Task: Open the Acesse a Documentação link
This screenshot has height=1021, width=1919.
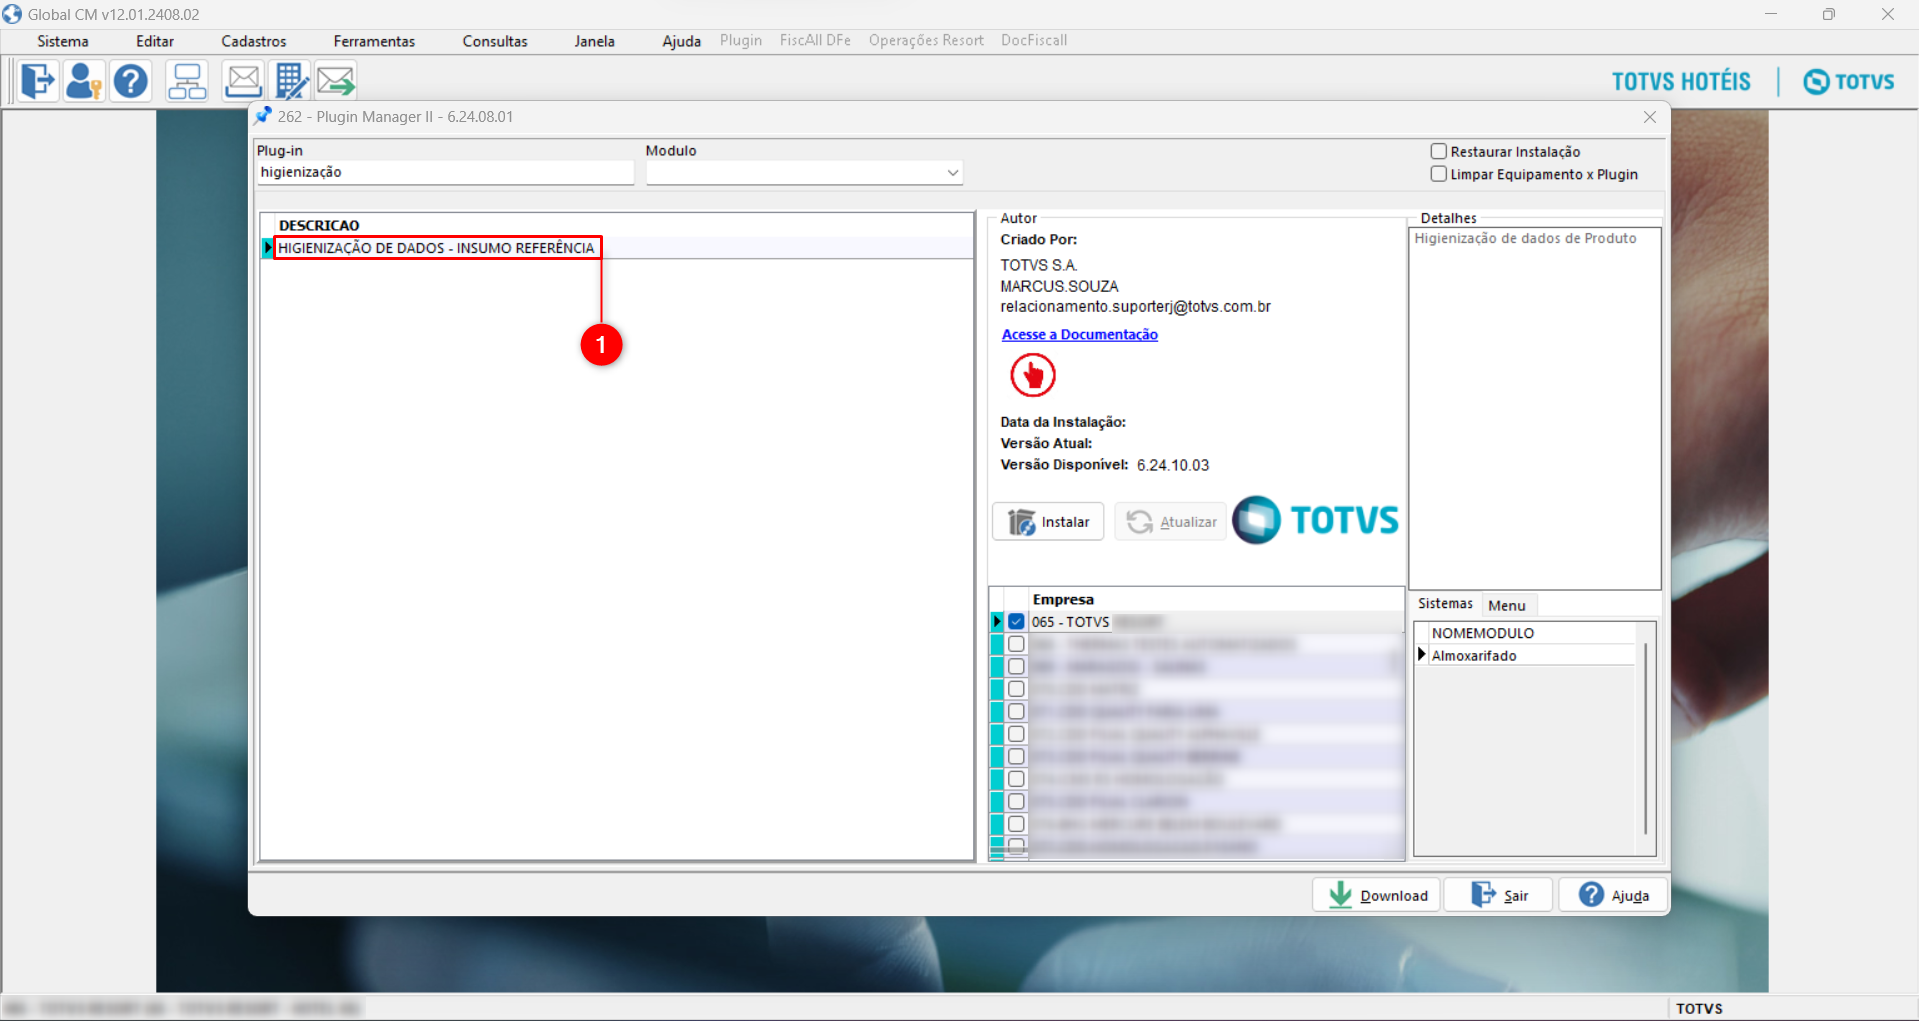Action: click(x=1080, y=335)
